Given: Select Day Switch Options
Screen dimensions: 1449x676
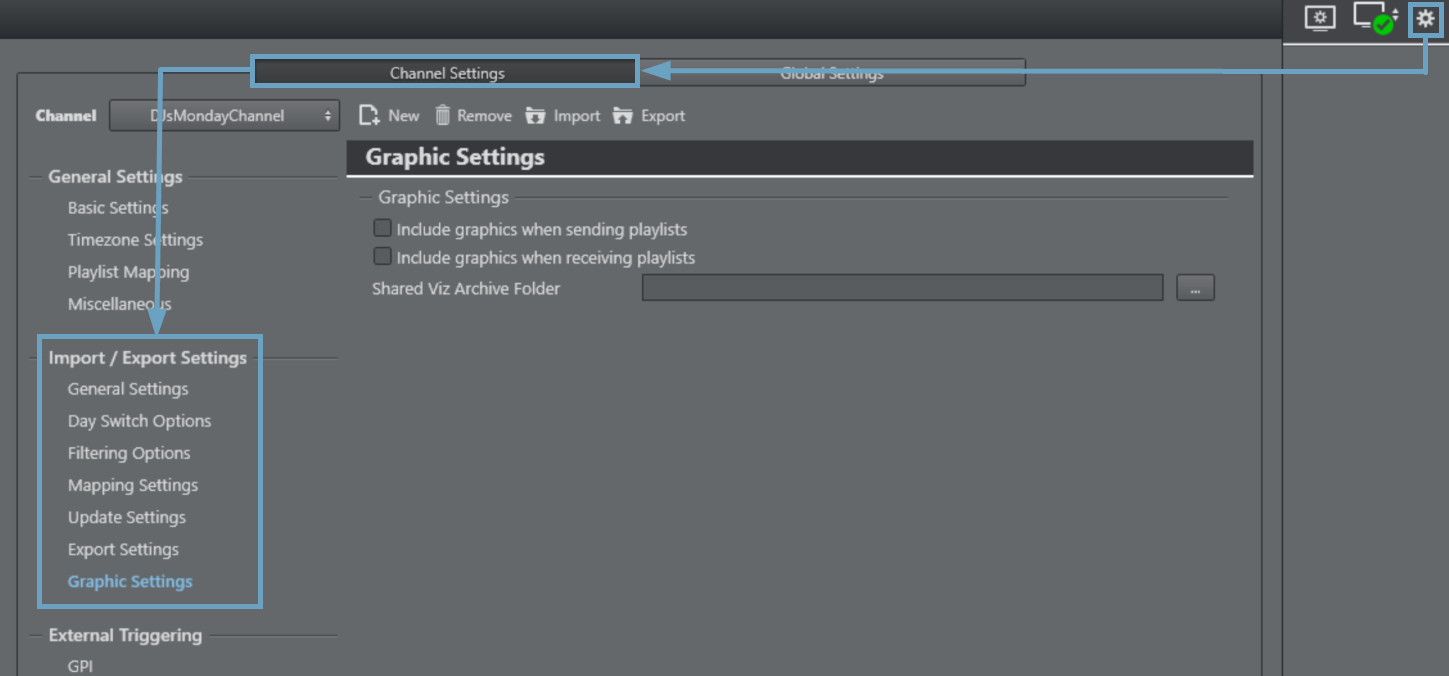Looking at the screenshot, I should click(x=139, y=421).
